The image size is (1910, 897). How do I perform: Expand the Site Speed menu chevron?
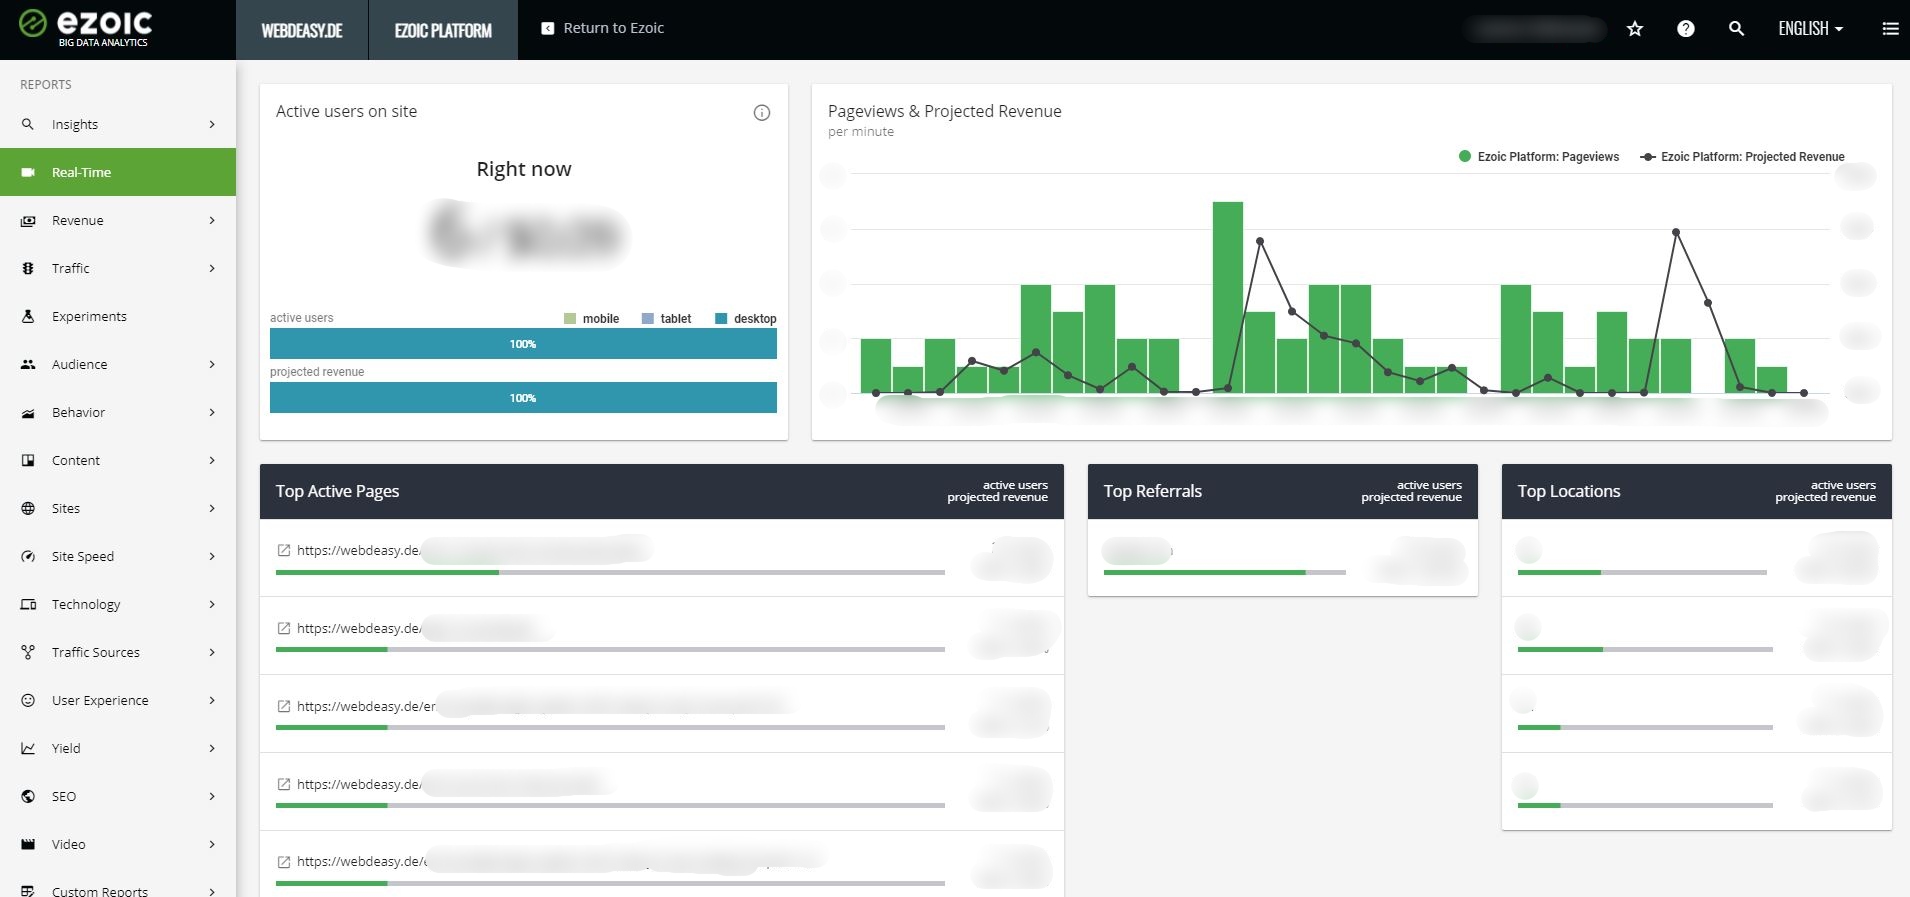pyautogui.click(x=212, y=556)
